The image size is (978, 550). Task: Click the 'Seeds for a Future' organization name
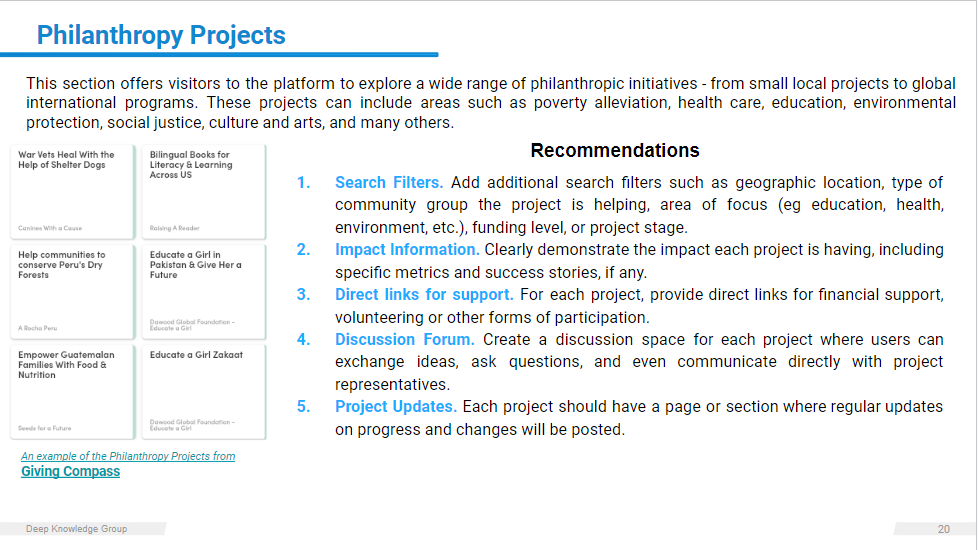44,428
